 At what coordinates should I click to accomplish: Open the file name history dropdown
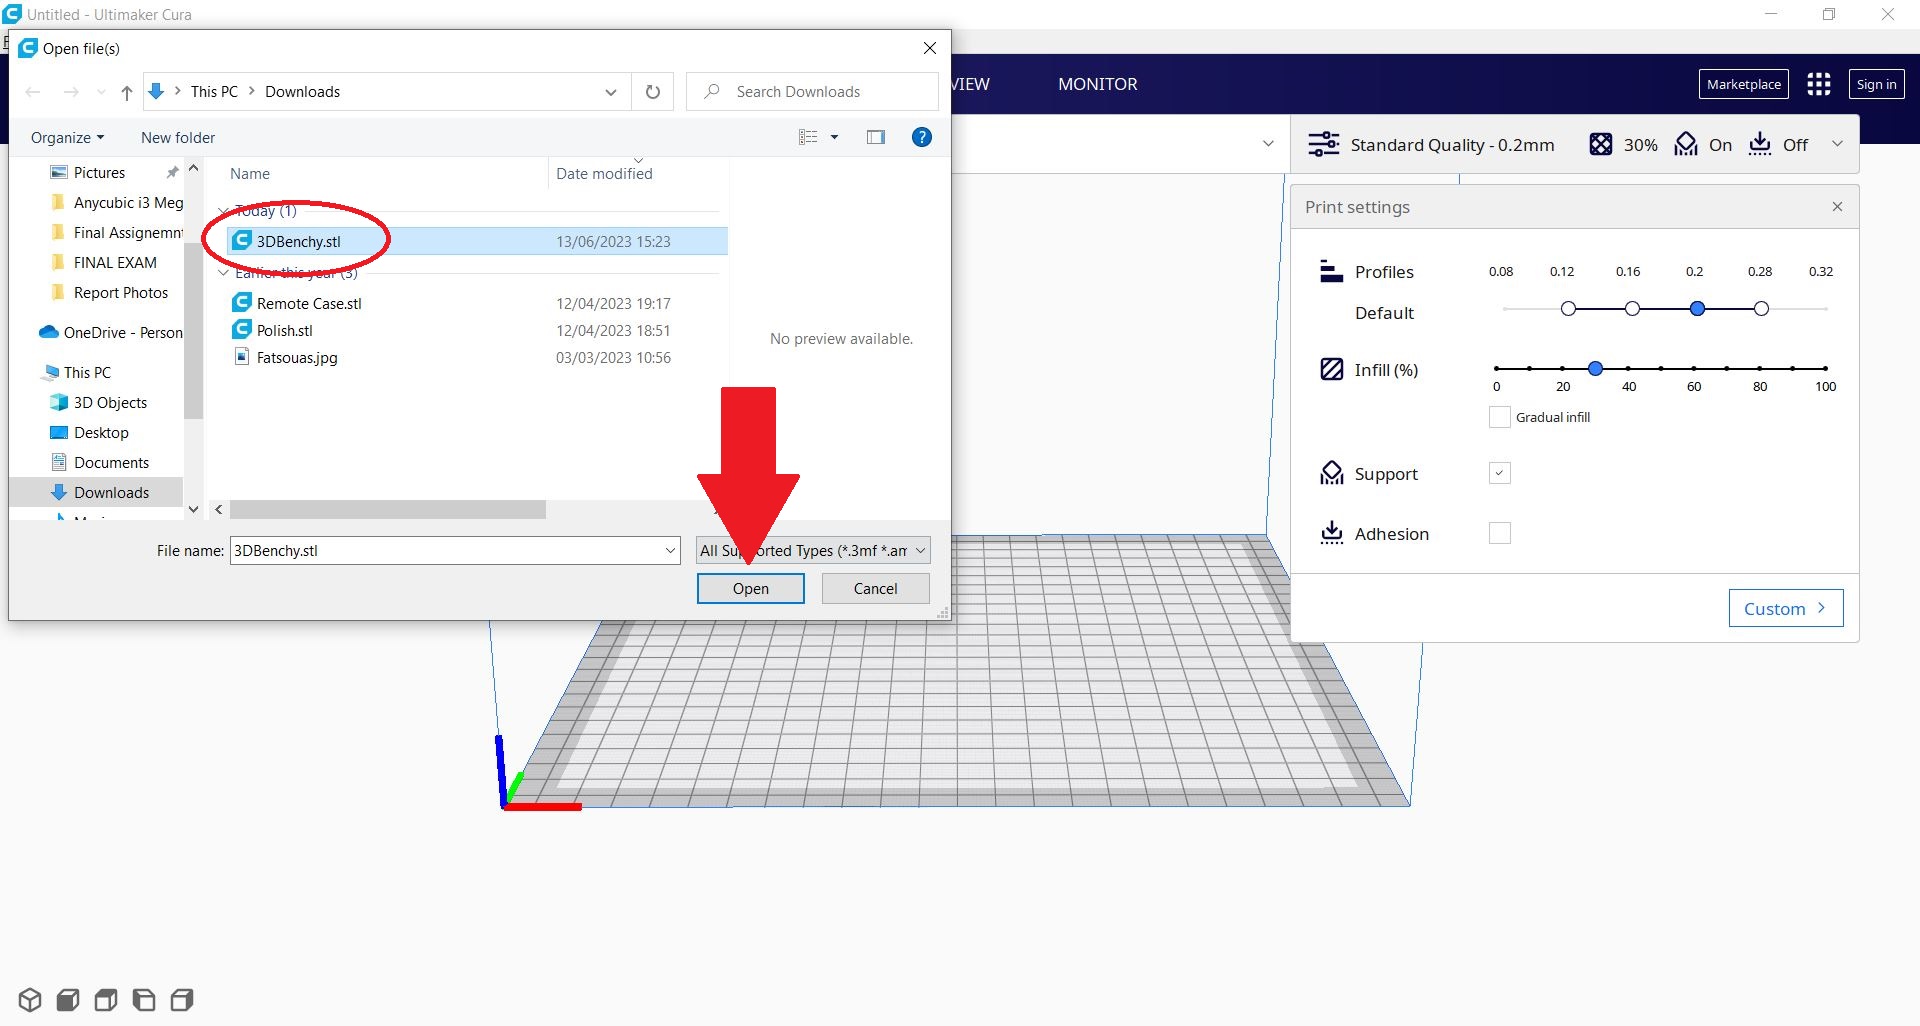670,551
